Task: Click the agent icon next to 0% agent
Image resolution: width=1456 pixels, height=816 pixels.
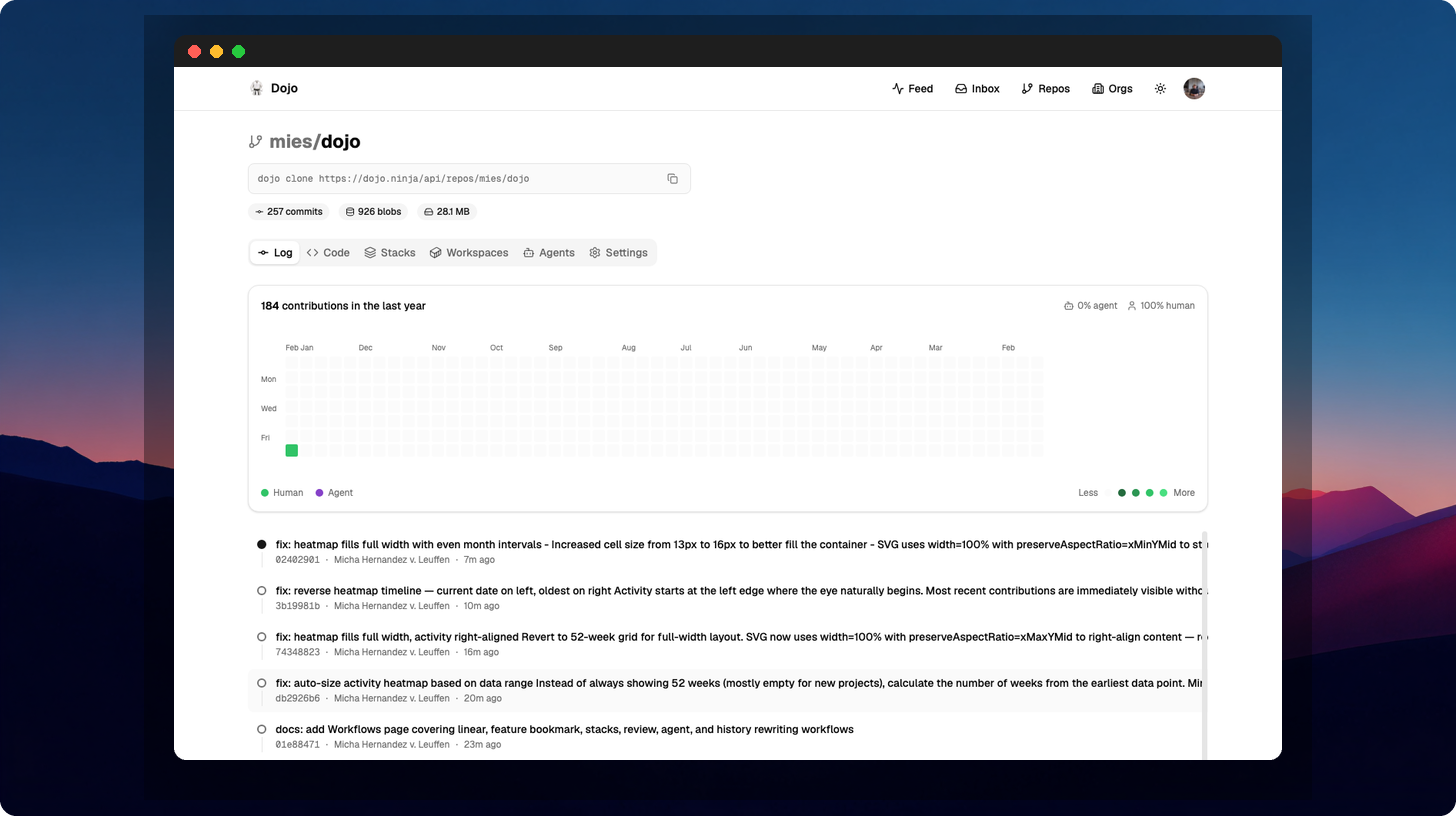Action: 1068,306
